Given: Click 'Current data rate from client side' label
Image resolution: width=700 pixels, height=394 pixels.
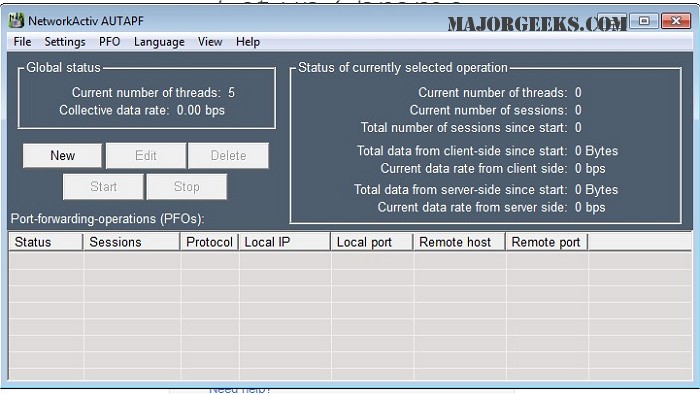Looking at the screenshot, I should tap(474, 169).
